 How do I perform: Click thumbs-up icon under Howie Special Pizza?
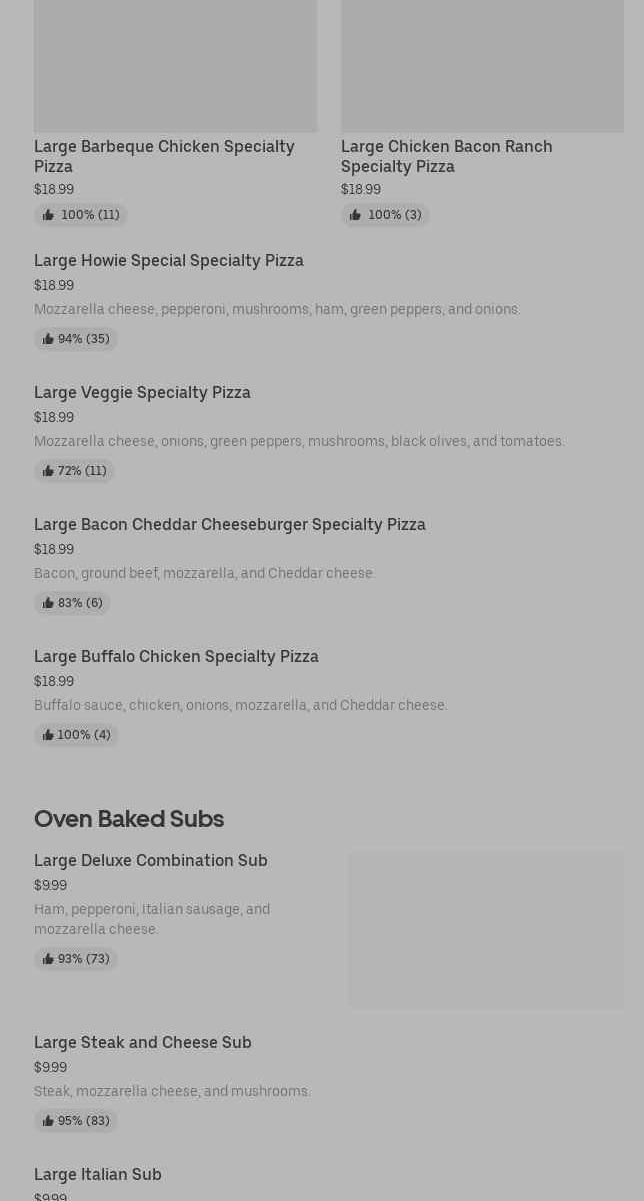point(48,339)
